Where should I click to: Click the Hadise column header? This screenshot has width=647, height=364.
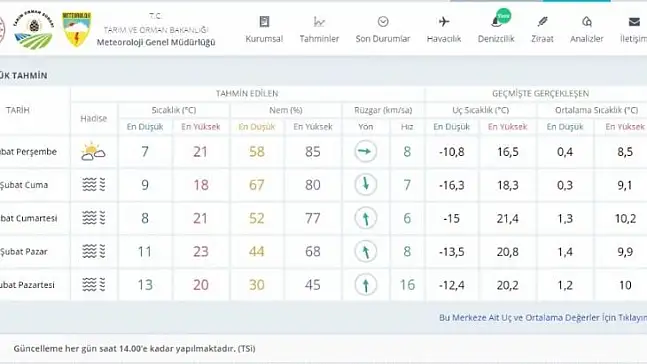94,118
